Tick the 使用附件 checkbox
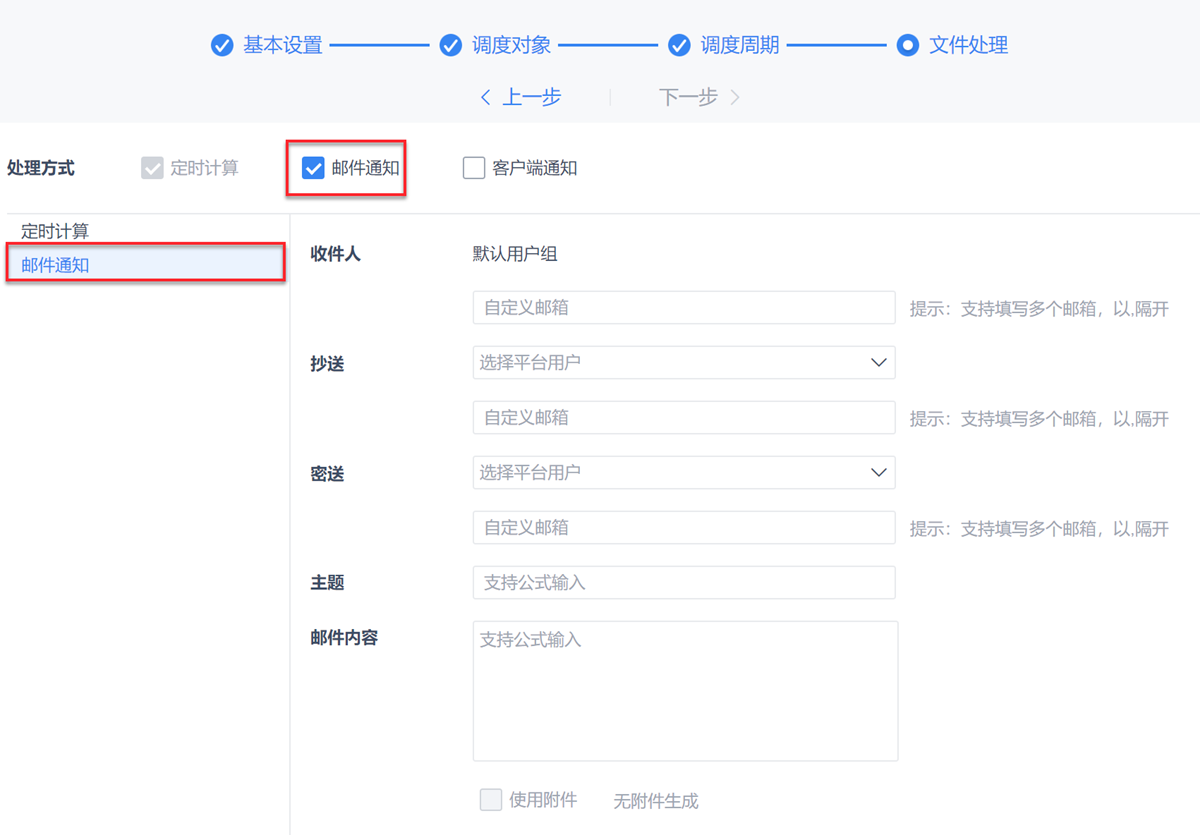Image resolution: width=1200 pixels, height=835 pixels. 491,800
